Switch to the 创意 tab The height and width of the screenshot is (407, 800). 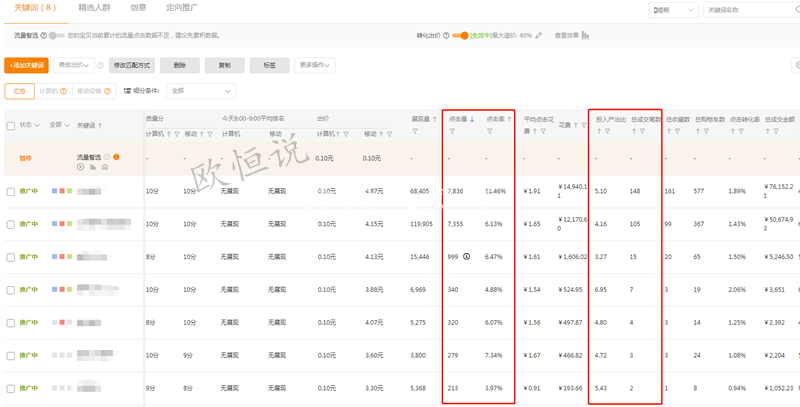point(138,8)
